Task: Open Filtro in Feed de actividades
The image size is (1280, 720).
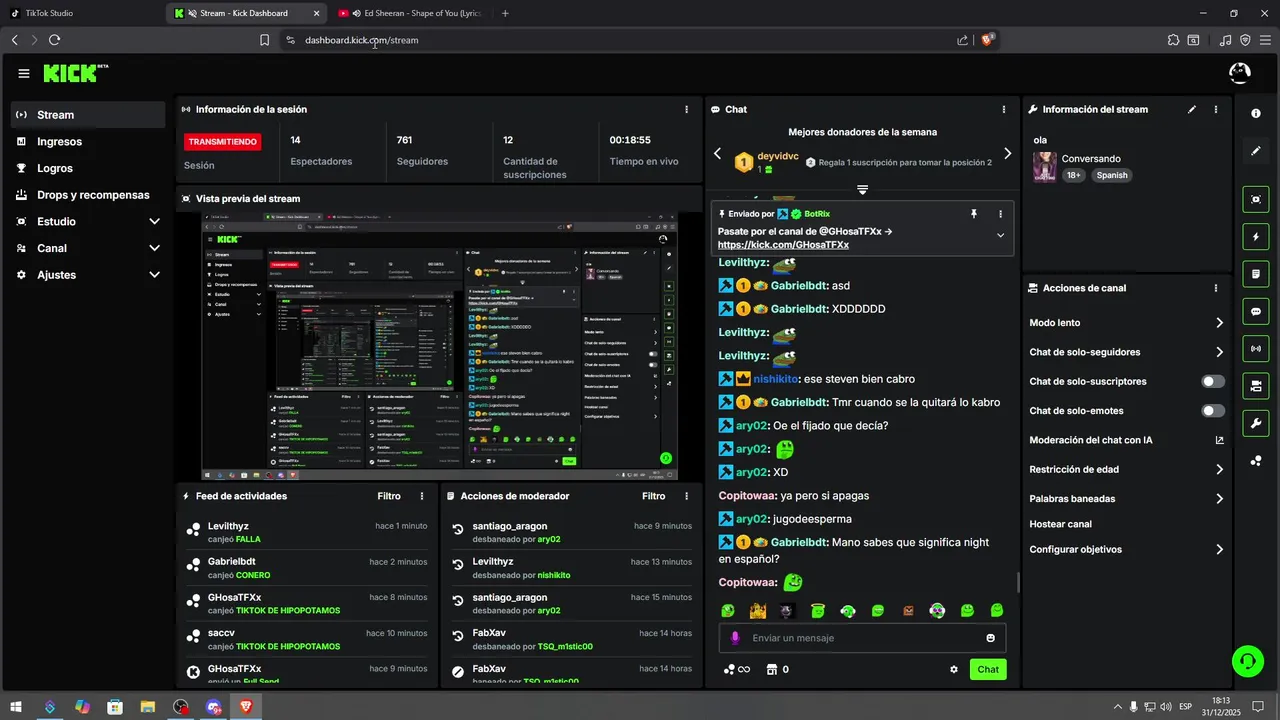Action: click(x=389, y=496)
